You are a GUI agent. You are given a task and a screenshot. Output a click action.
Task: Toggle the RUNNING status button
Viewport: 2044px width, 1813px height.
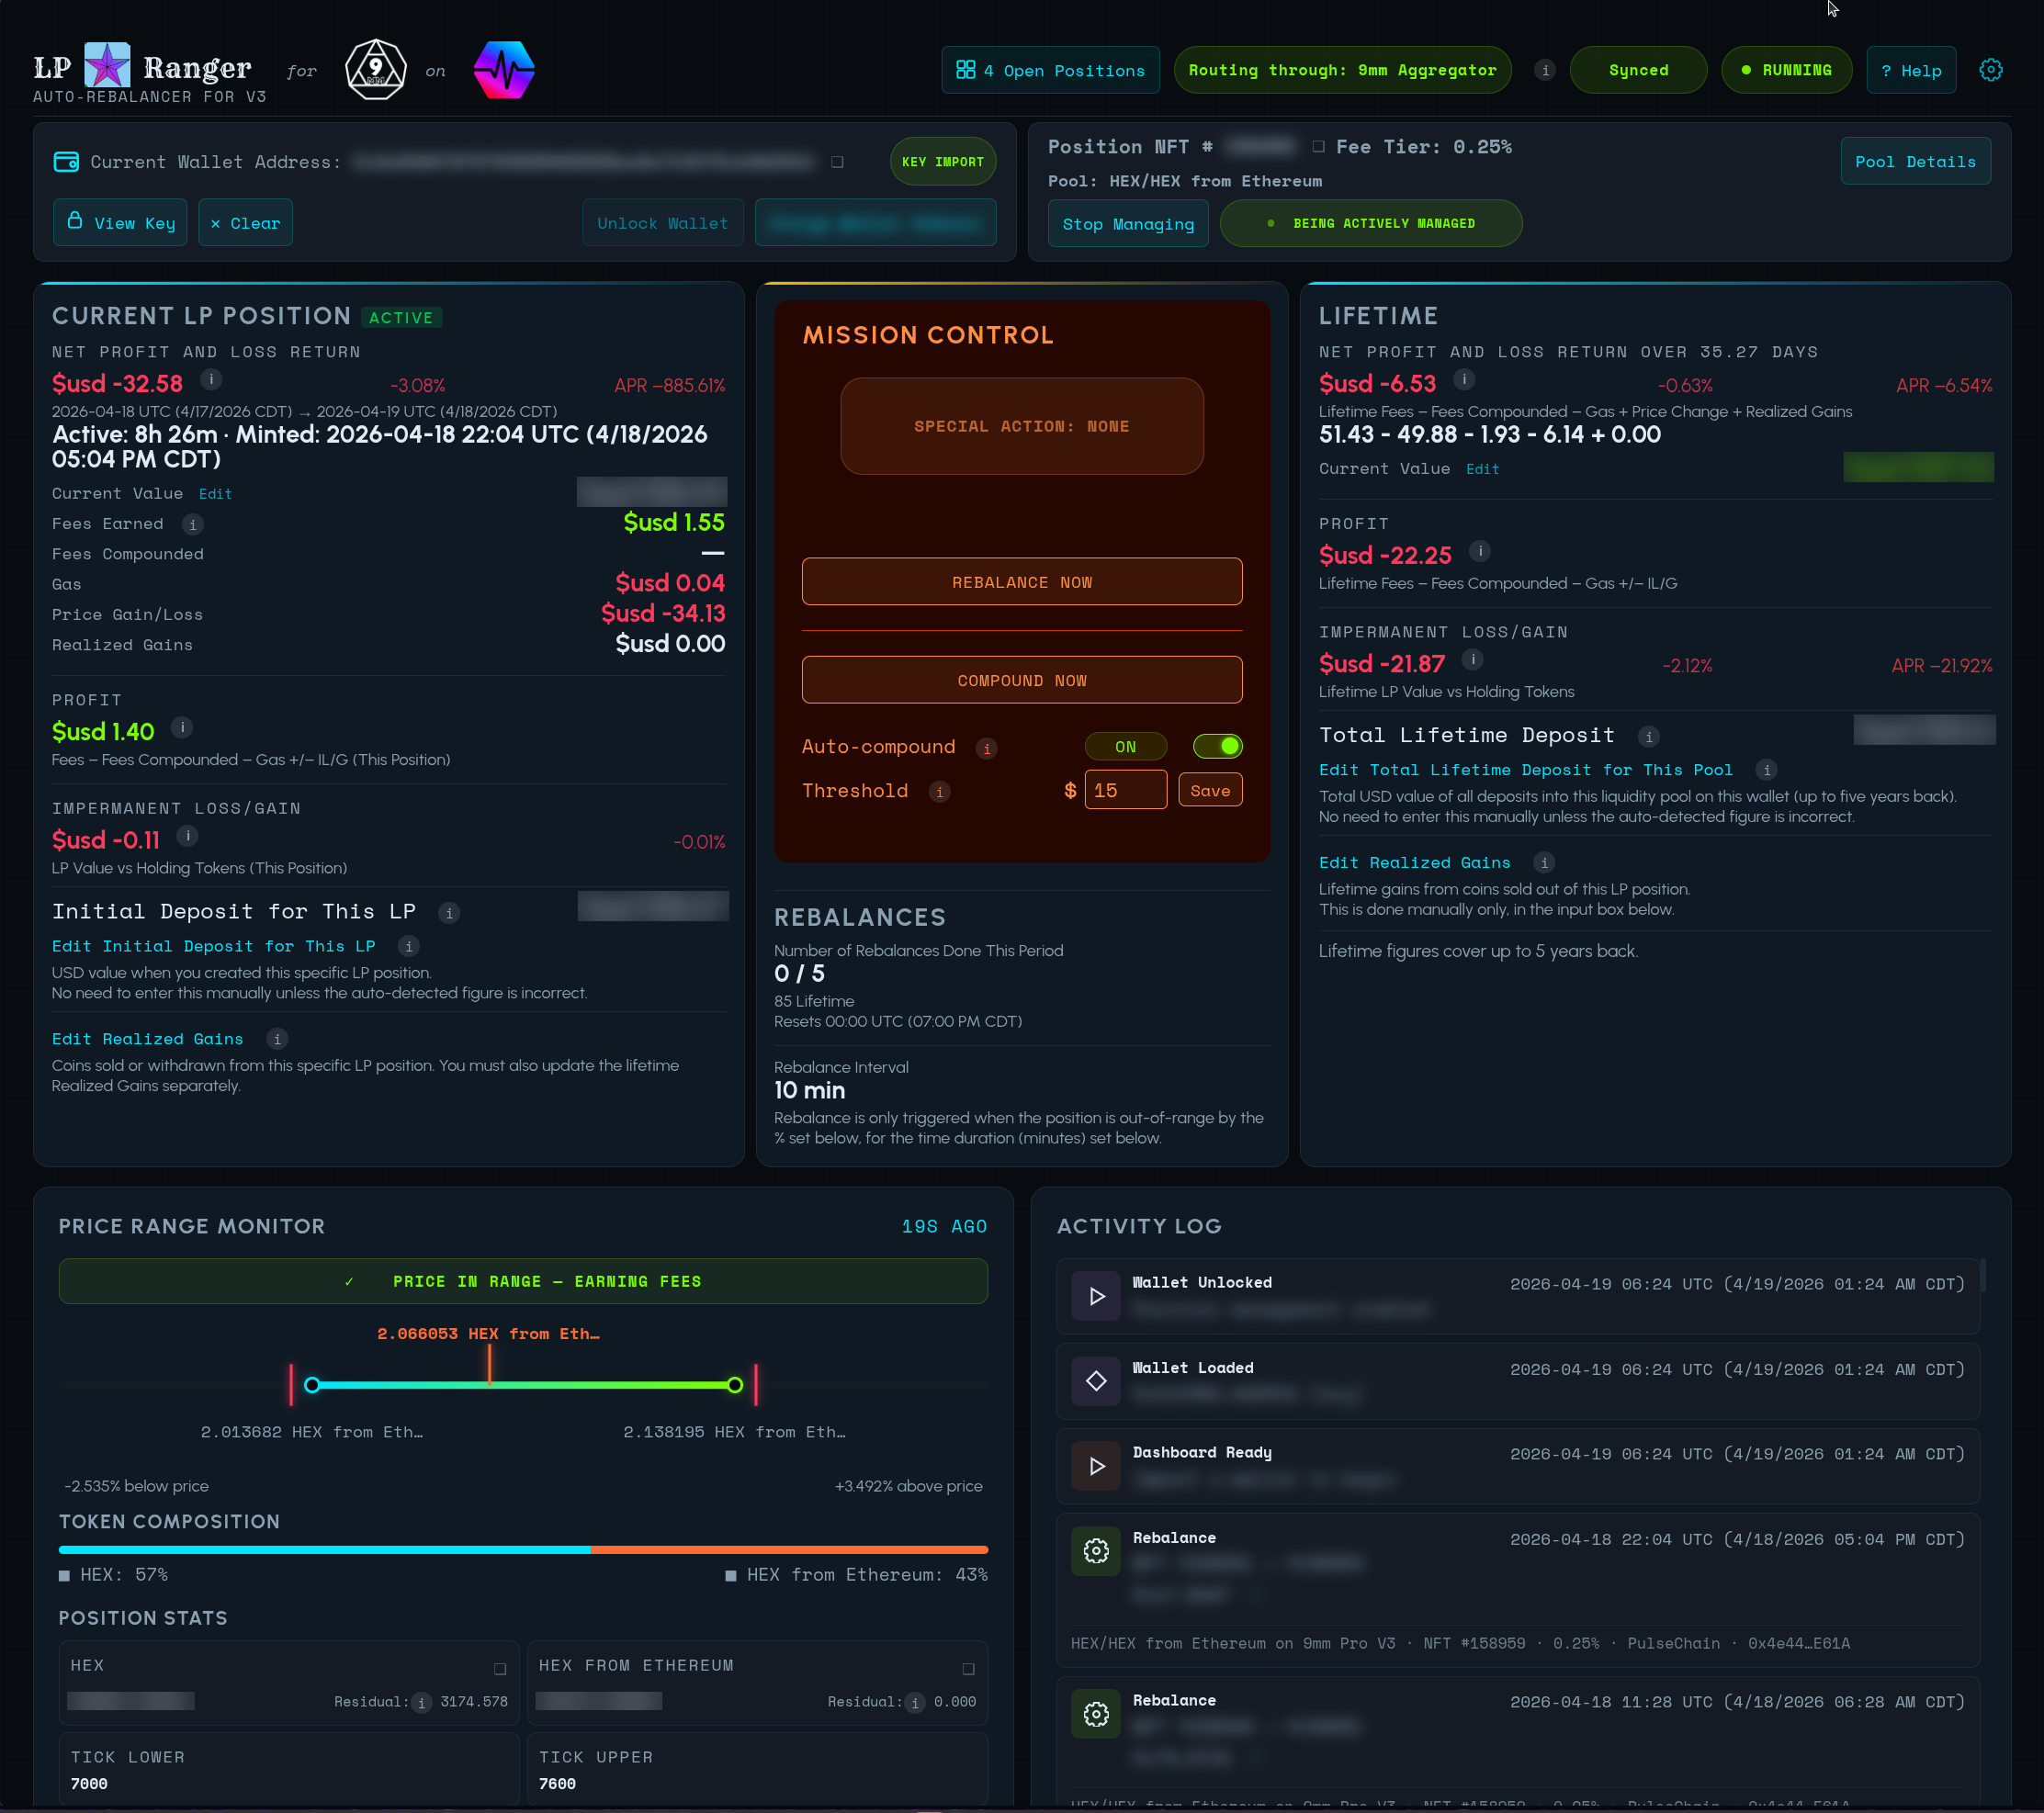tap(1786, 70)
